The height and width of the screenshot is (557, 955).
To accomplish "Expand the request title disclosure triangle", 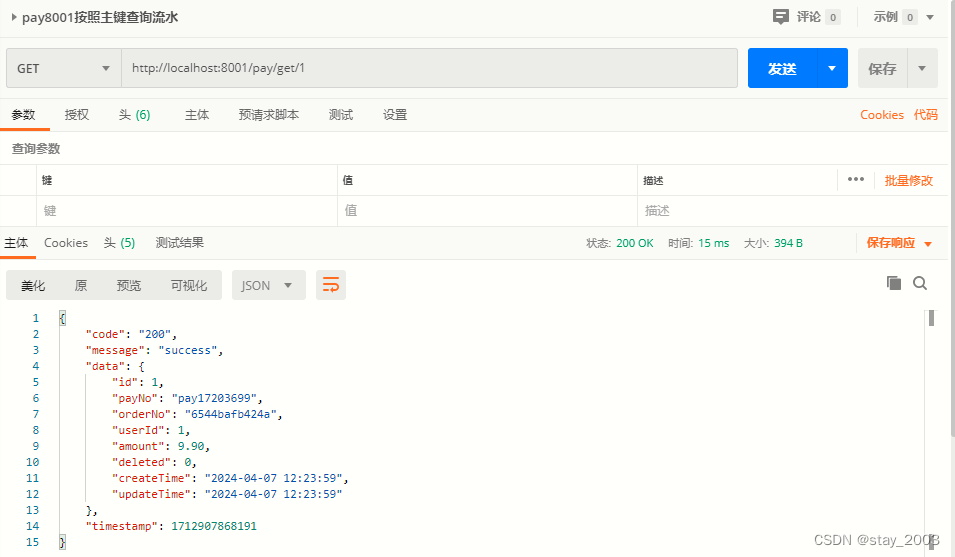I will (x=13, y=17).
